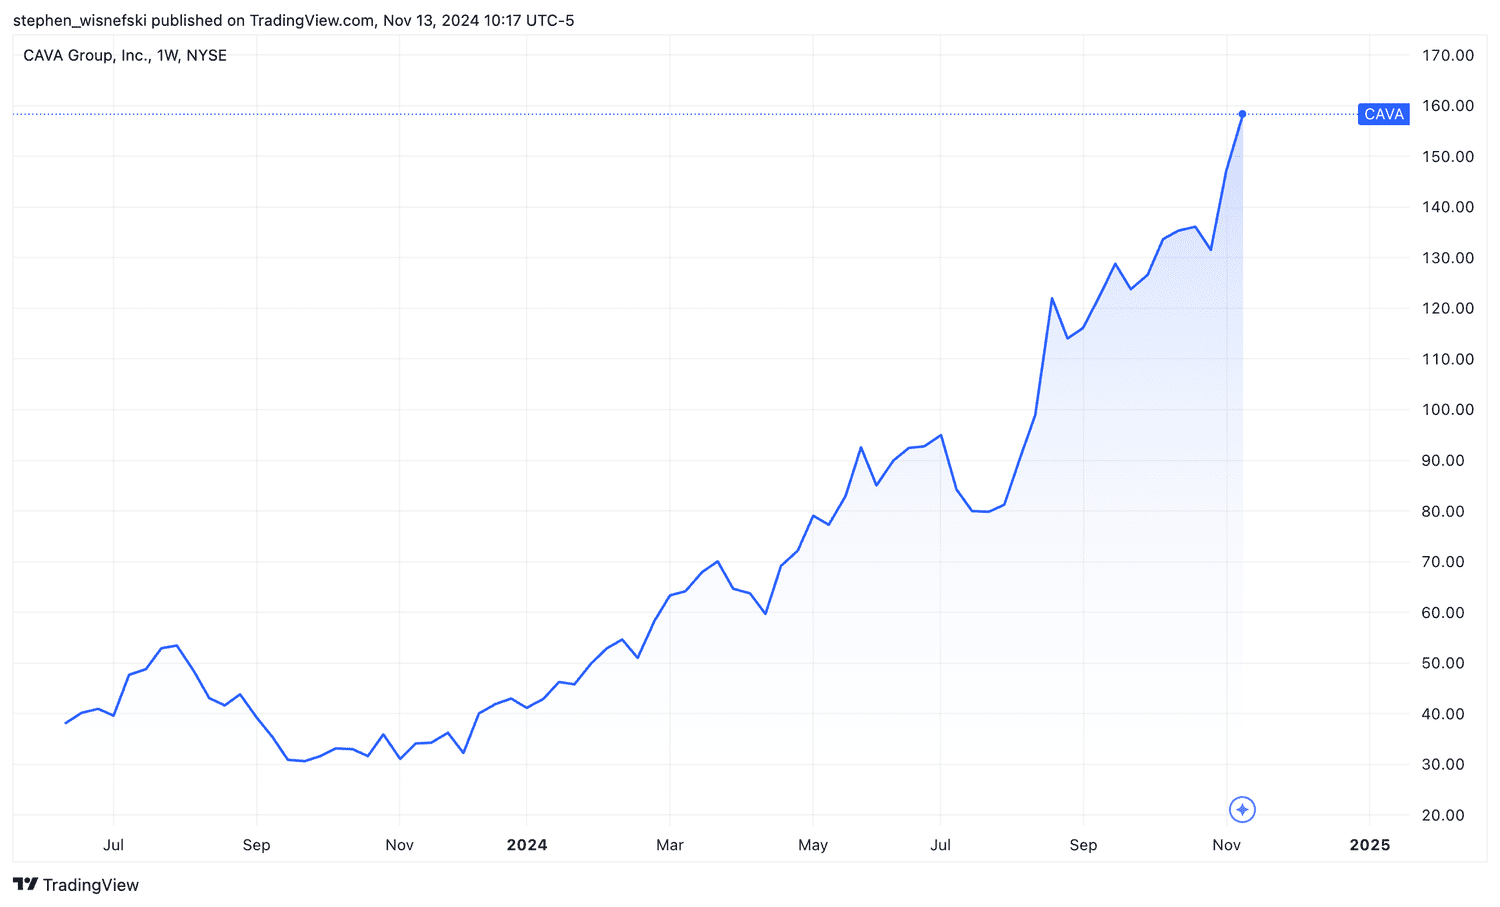Image resolution: width=1500 pixels, height=907 pixels.
Task: Click the TradingView logo icon
Action: (26, 884)
